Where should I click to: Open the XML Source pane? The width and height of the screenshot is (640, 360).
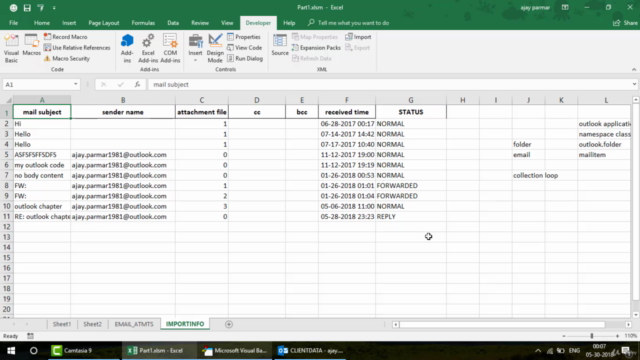pyautogui.click(x=280, y=45)
